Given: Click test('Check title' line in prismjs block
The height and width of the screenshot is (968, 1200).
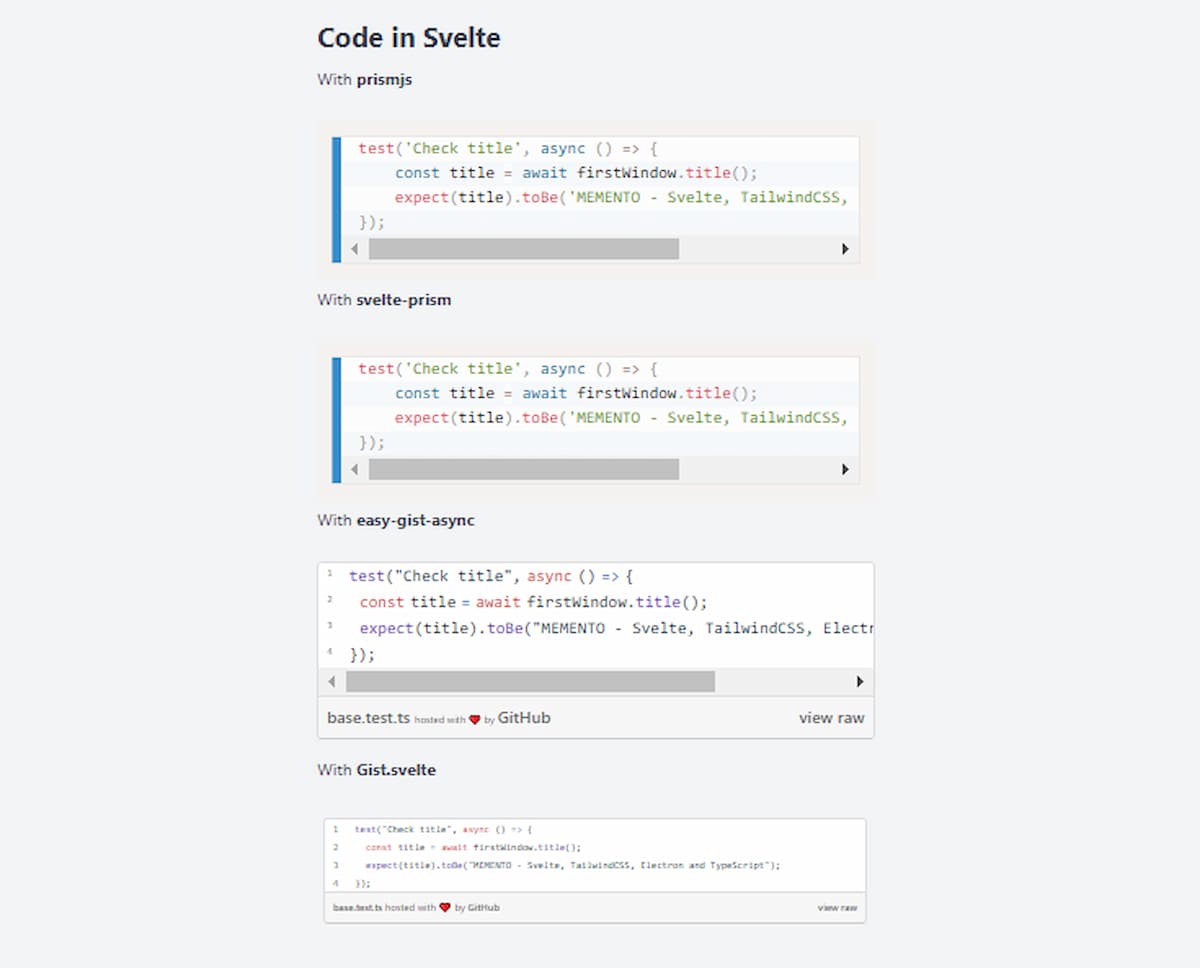Looking at the screenshot, I should 508,148.
